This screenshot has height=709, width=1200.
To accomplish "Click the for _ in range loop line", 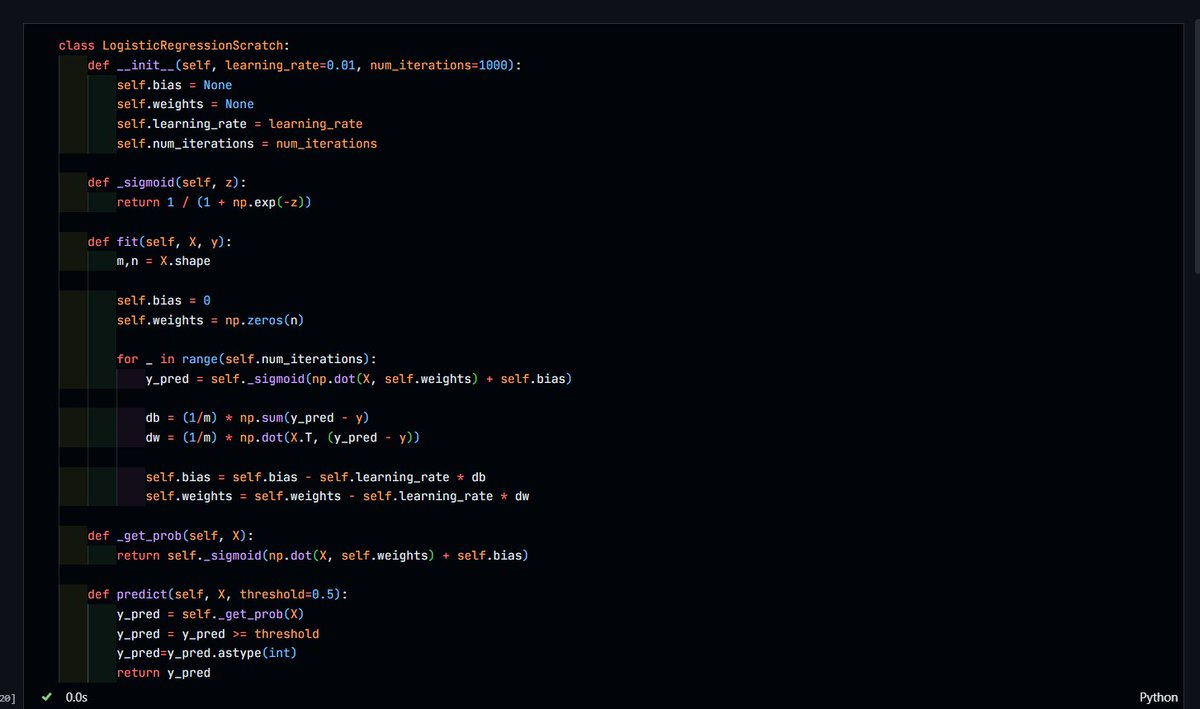I will (247, 359).
